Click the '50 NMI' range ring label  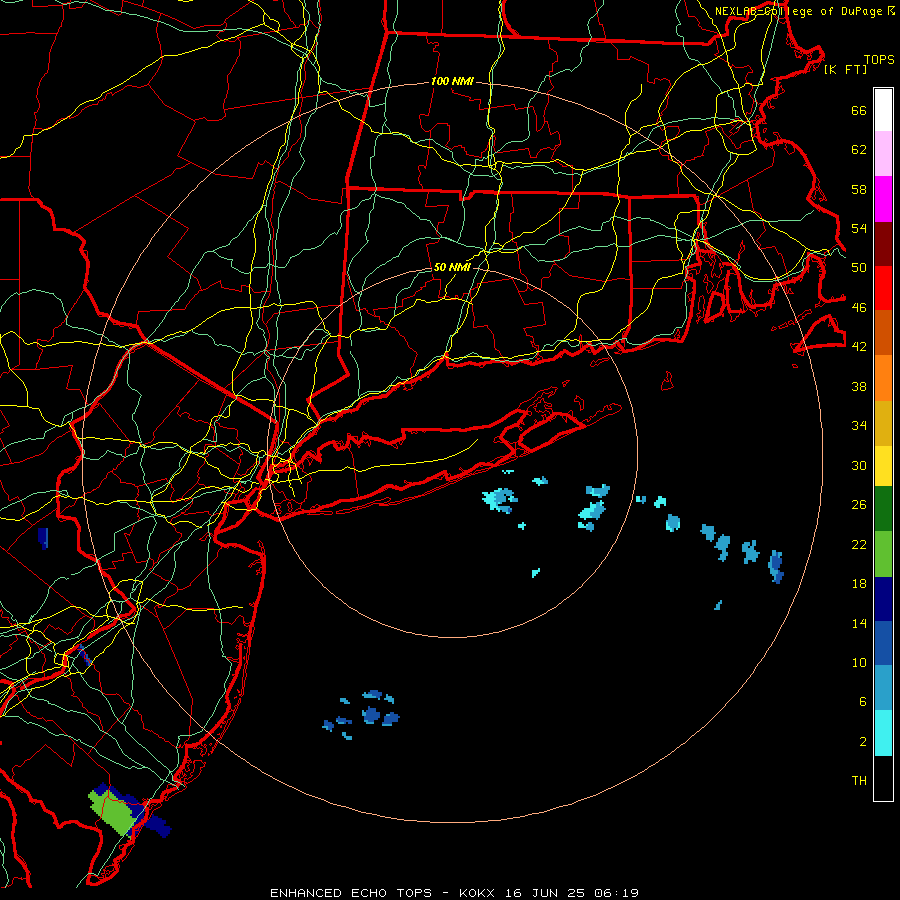[x=452, y=267]
